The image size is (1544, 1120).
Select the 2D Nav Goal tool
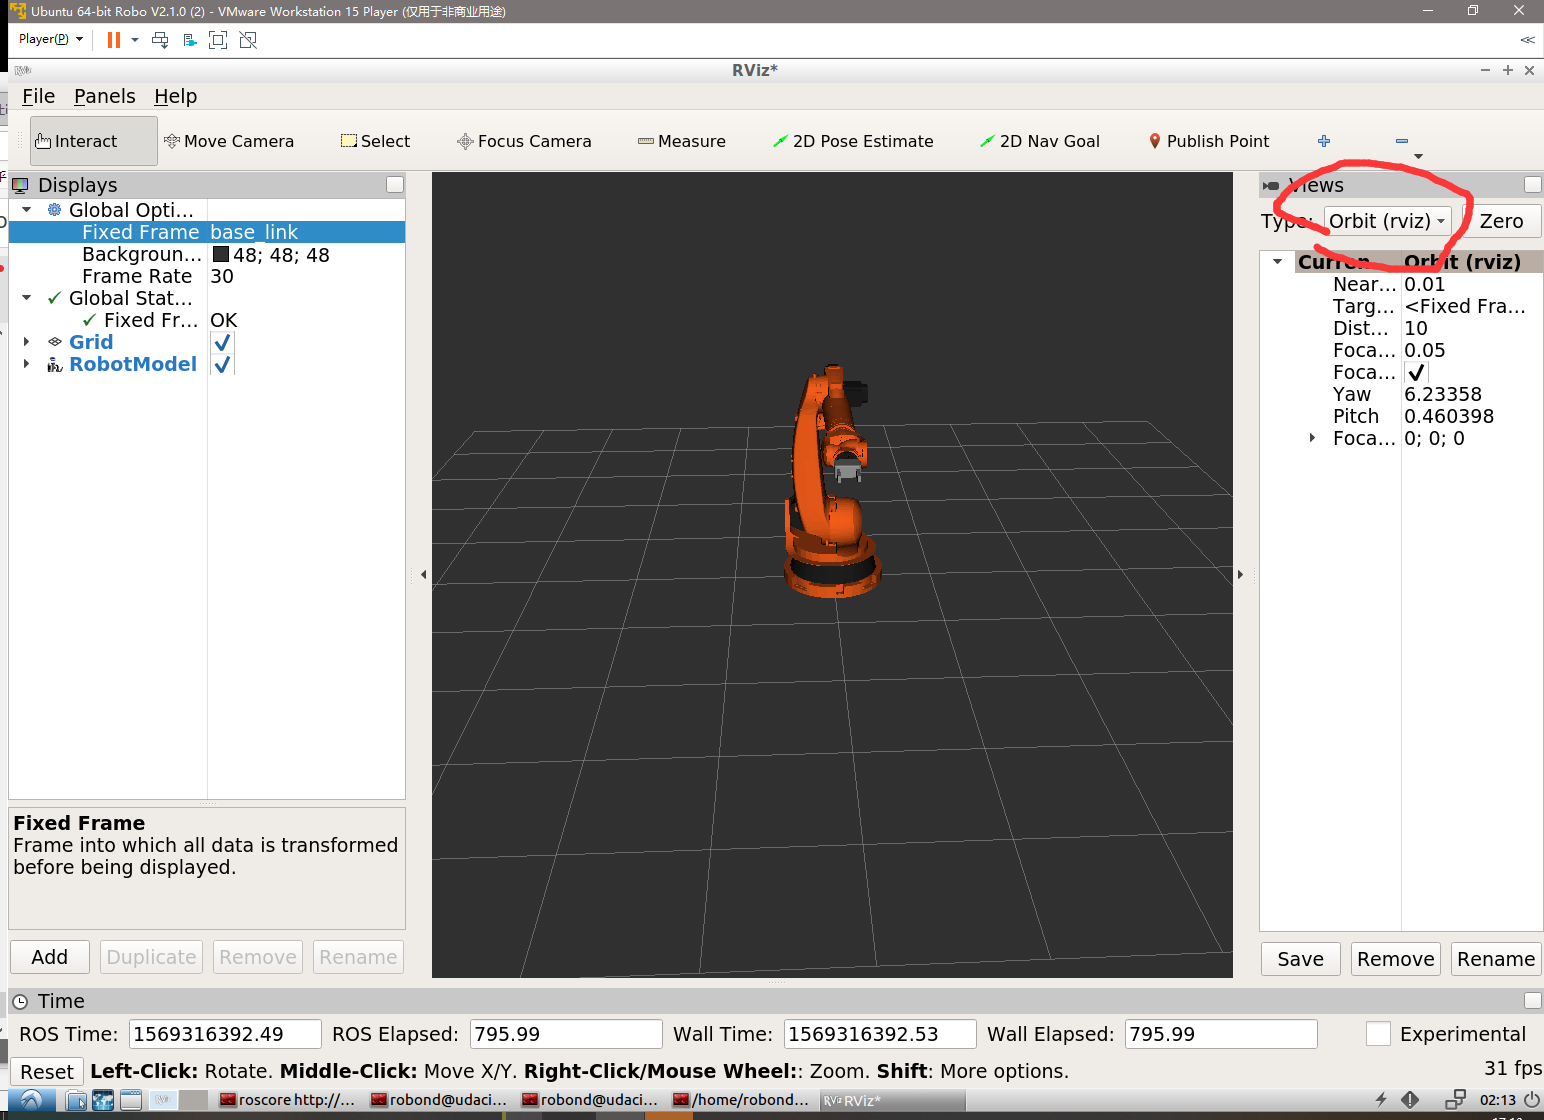[1040, 141]
